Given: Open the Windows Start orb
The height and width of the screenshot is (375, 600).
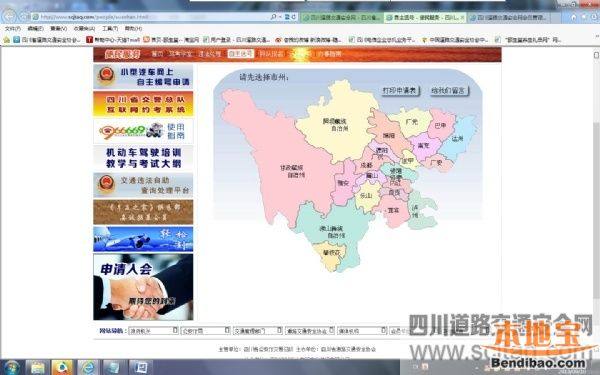Looking at the screenshot, I should tap(11, 367).
